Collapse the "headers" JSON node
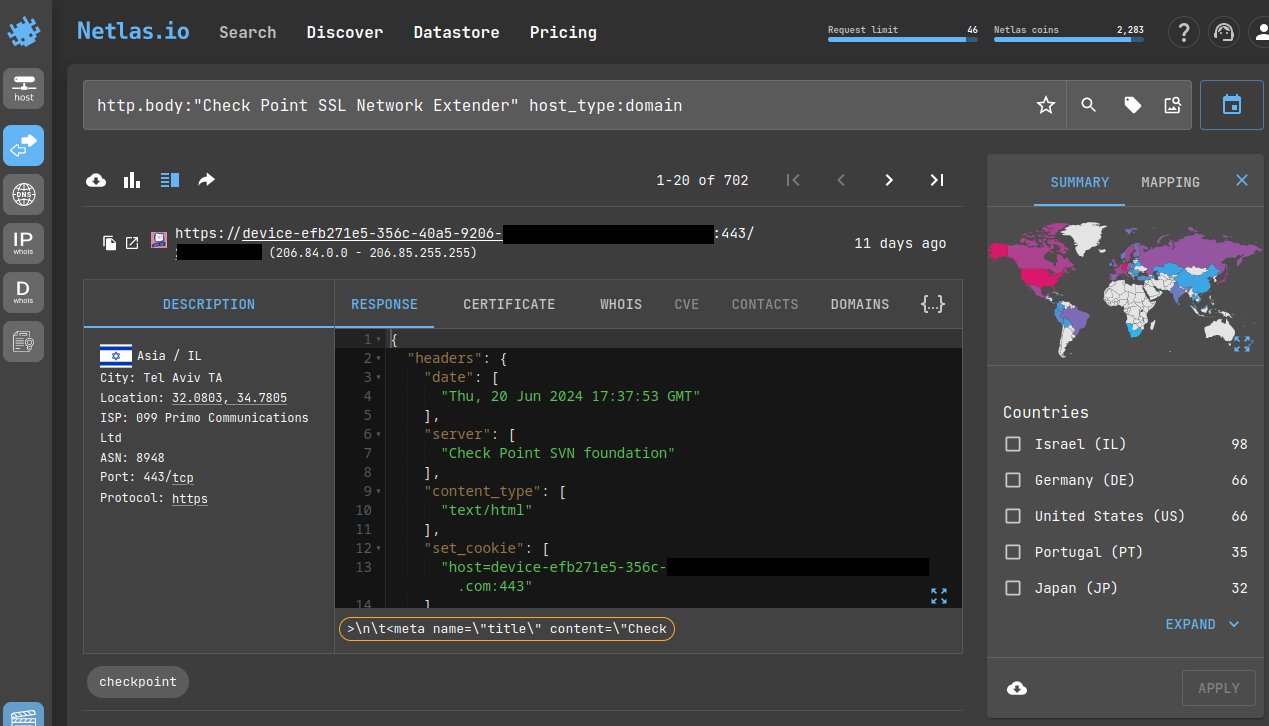 point(378,358)
